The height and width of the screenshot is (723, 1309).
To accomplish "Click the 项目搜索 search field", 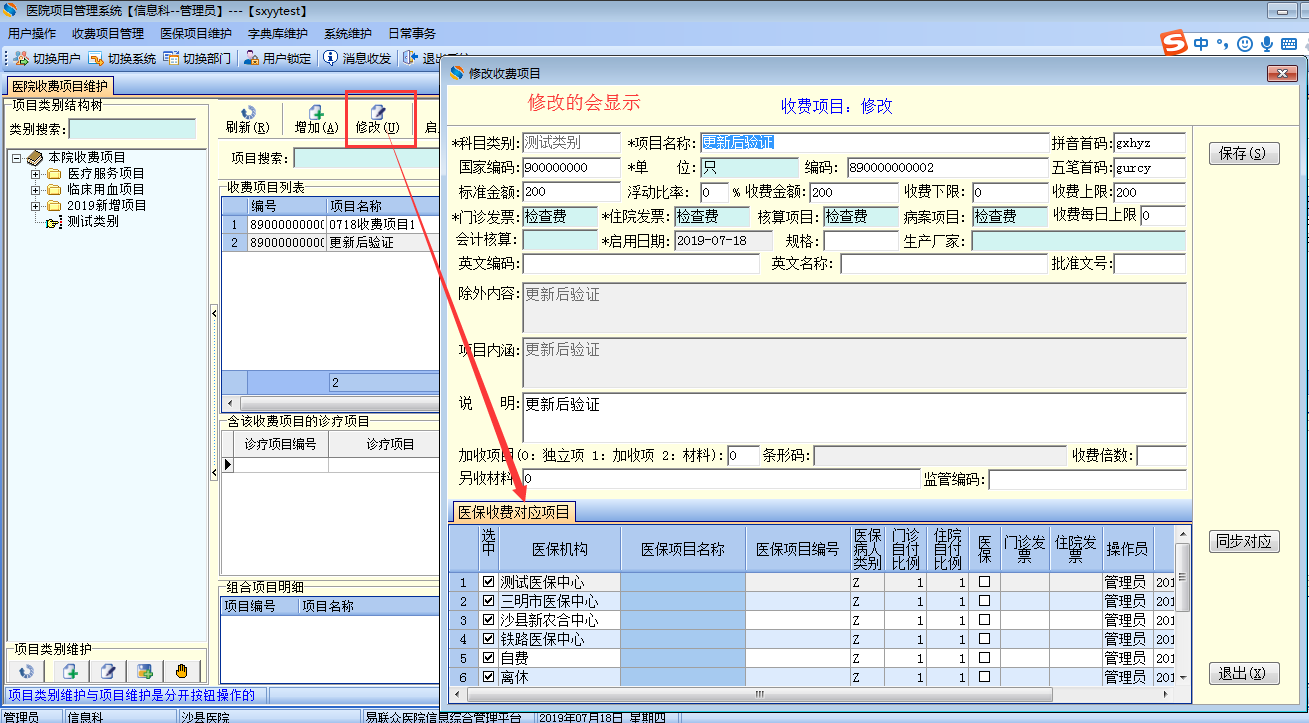I will coord(366,158).
